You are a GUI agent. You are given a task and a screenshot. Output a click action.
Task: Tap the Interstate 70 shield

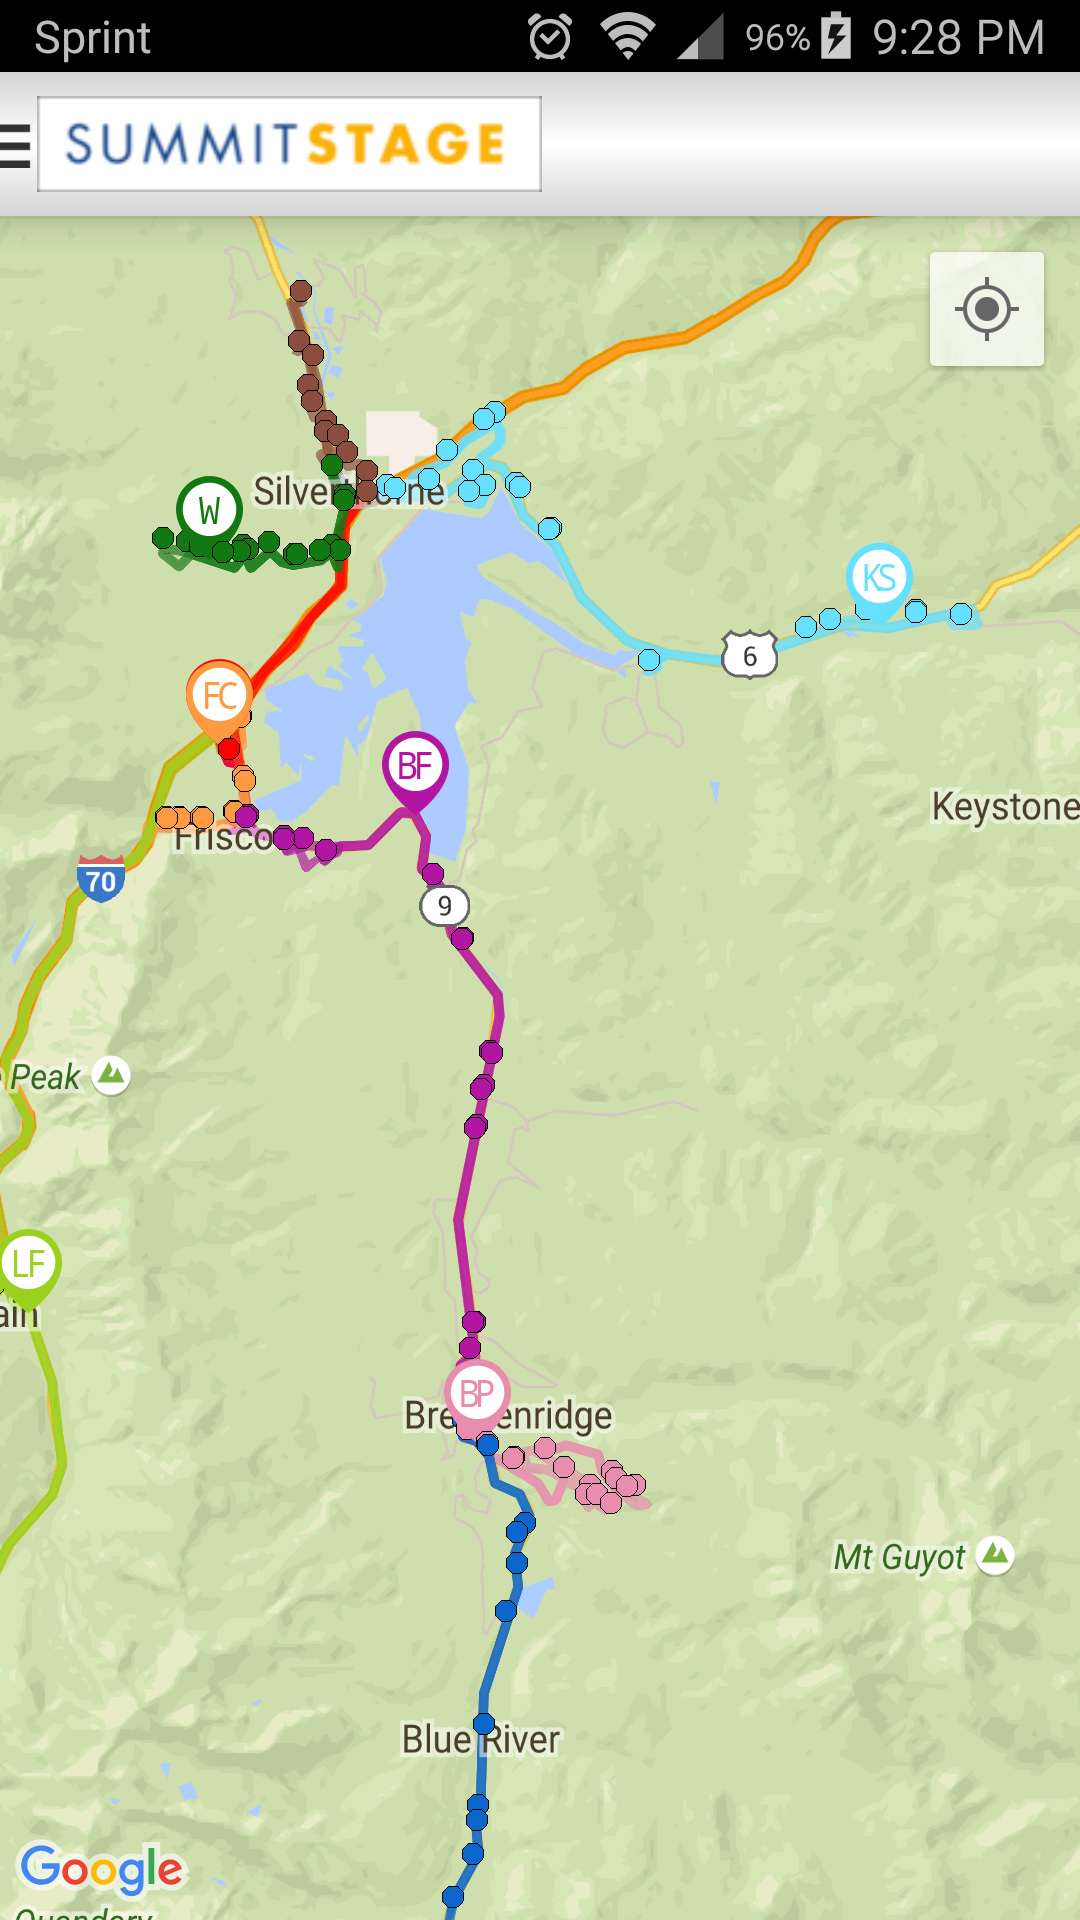coord(101,879)
